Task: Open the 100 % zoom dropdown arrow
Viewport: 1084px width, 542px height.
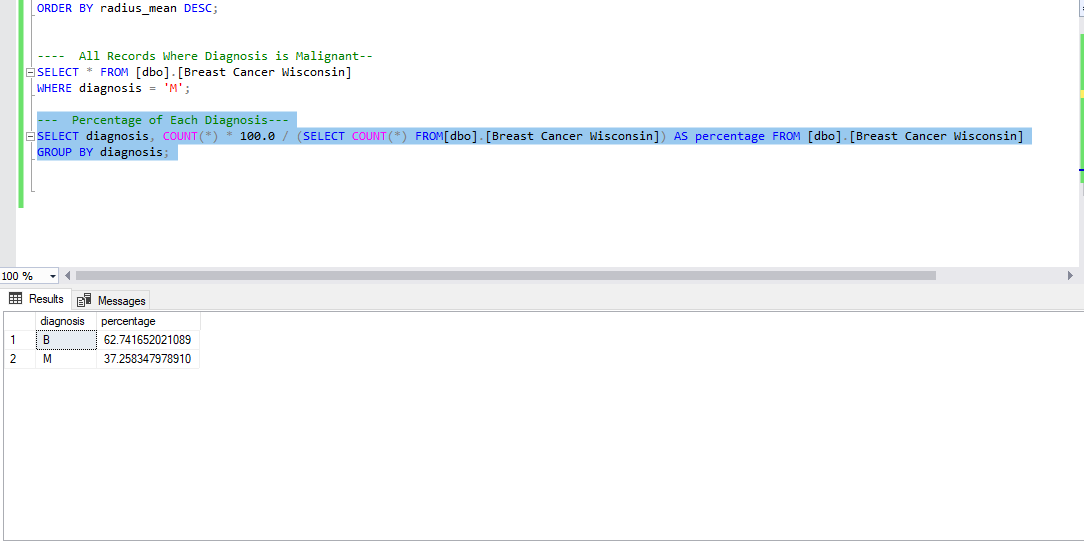Action: tap(53, 276)
